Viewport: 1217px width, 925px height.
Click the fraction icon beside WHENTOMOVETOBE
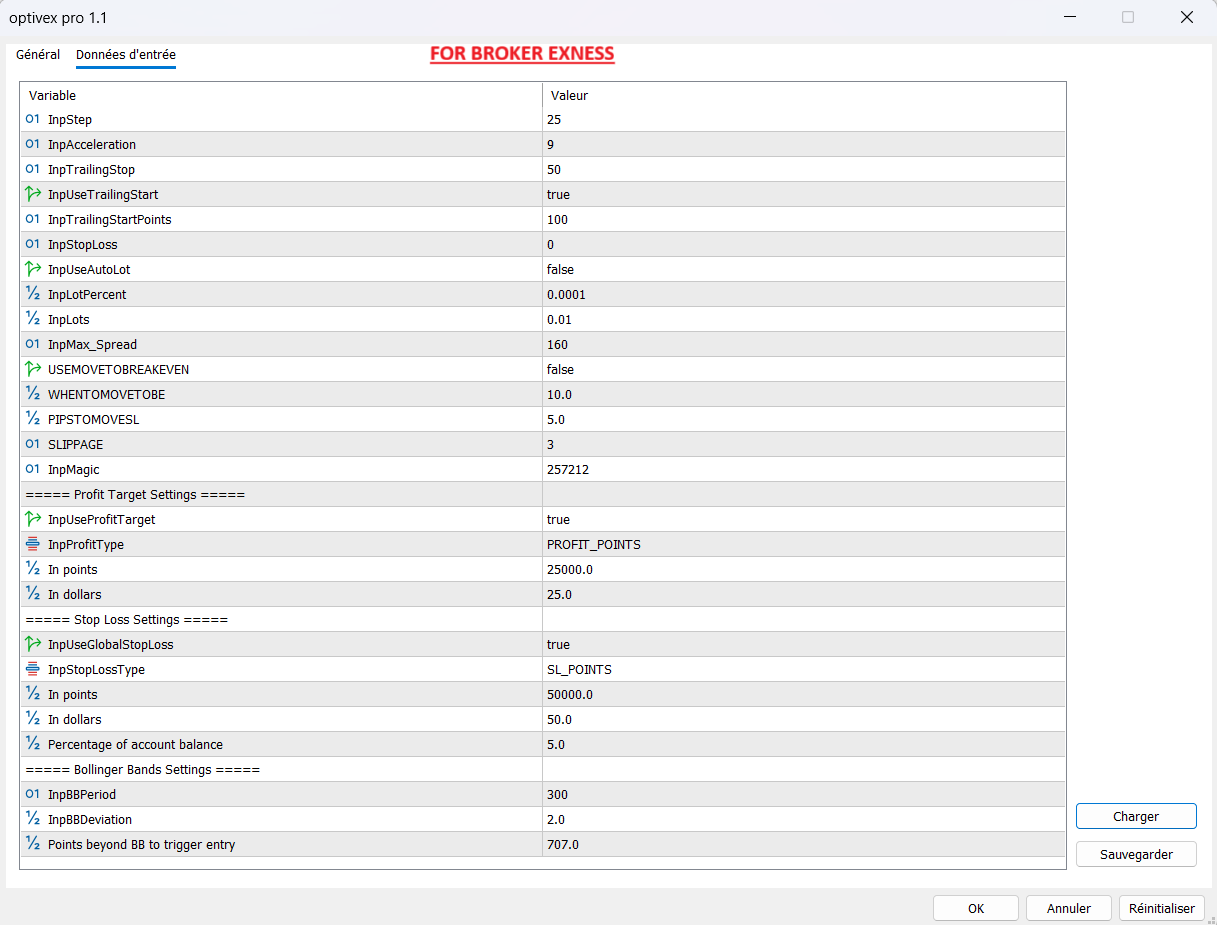[x=32, y=394]
